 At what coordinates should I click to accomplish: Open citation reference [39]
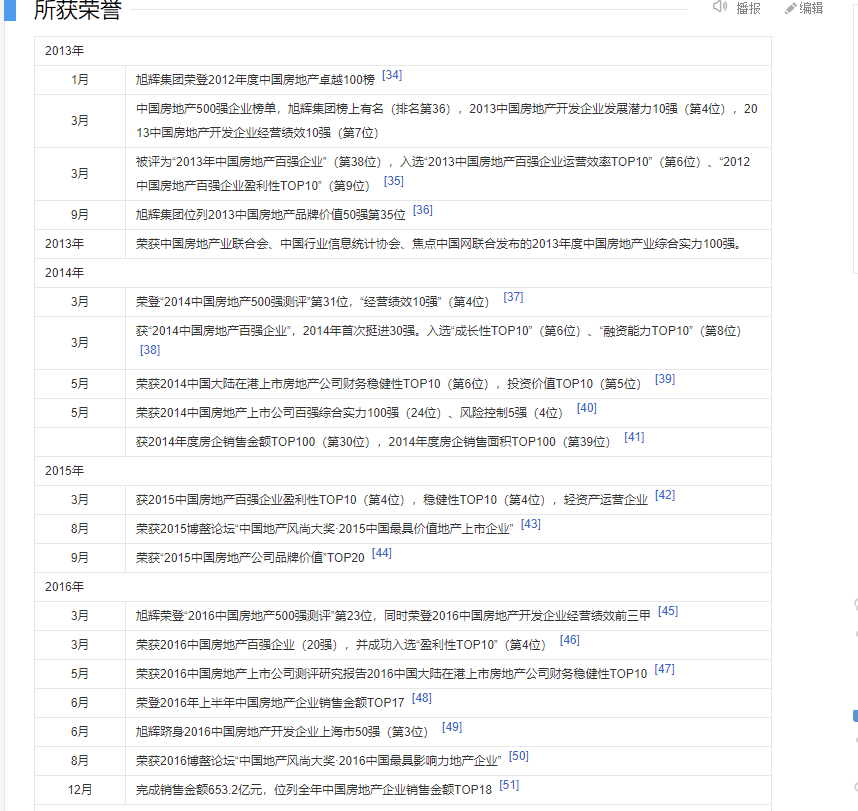click(665, 379)
